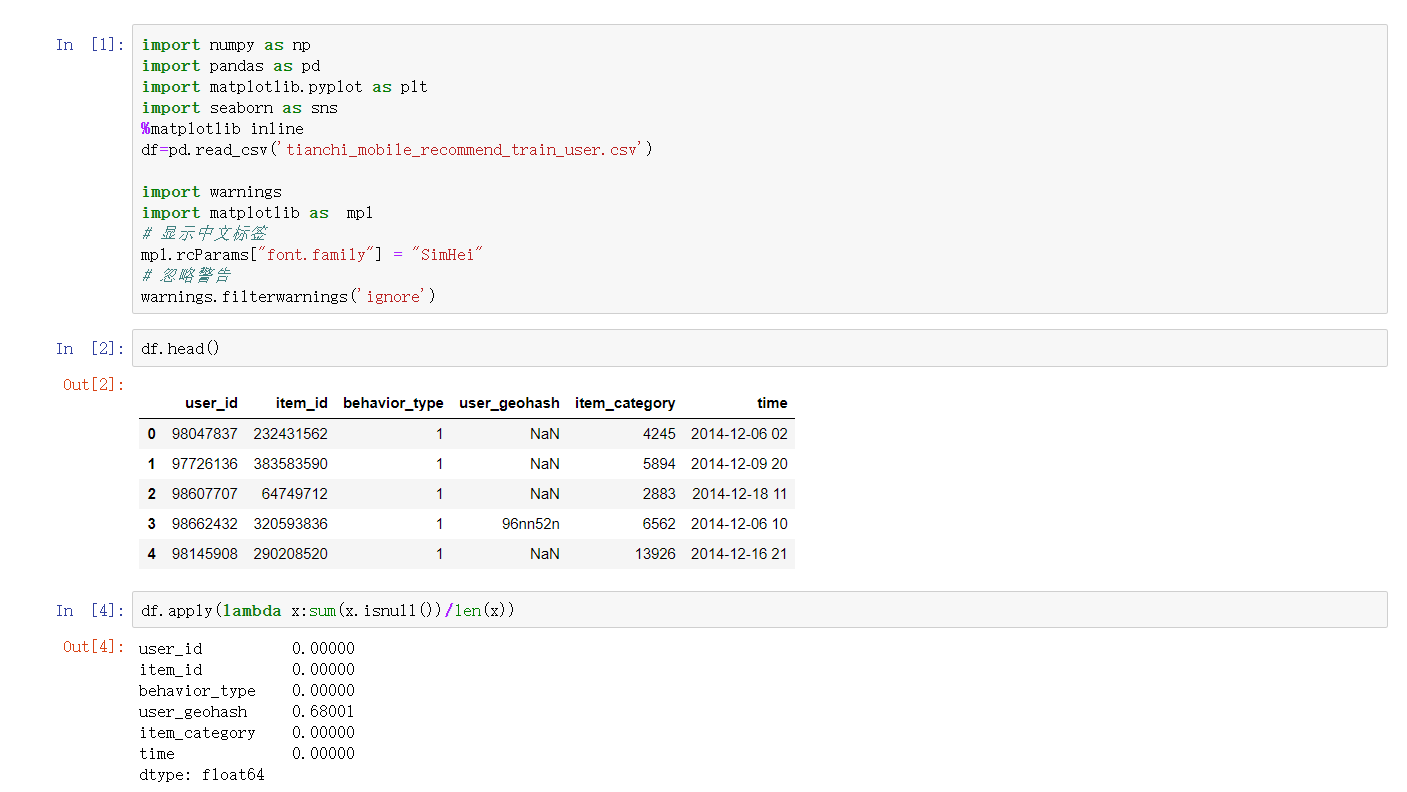Select the df.apply lambda code cell

pyautogui.click(x=759, y=609)
